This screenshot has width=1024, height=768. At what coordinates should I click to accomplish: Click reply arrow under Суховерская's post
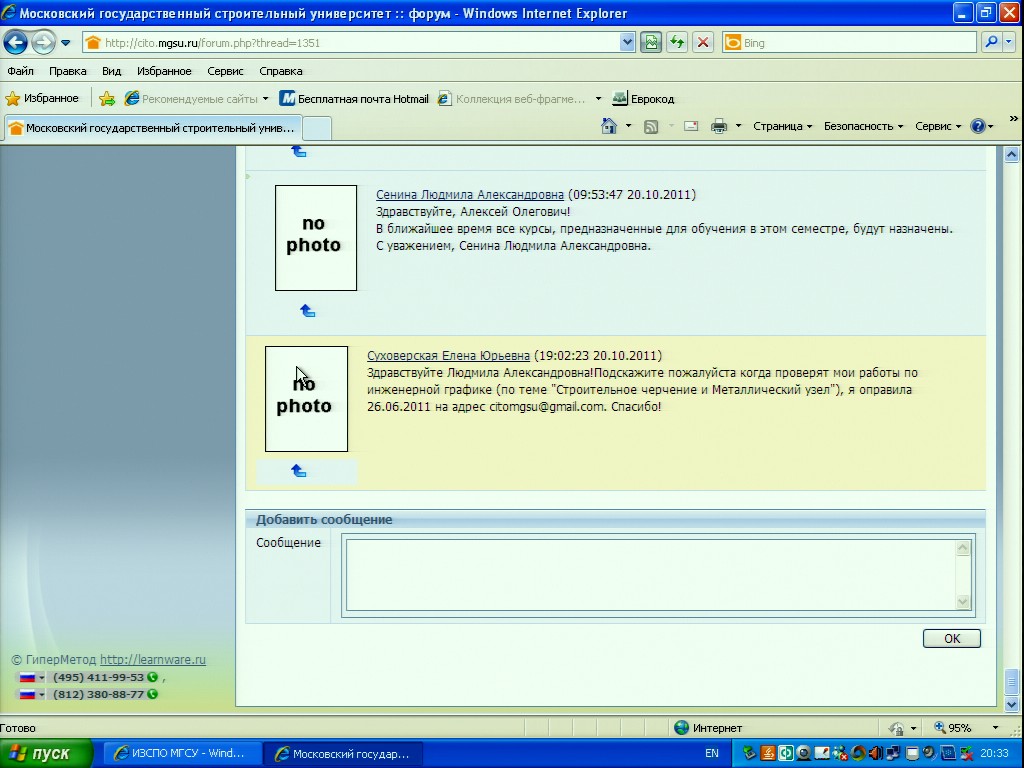point(298,471)
